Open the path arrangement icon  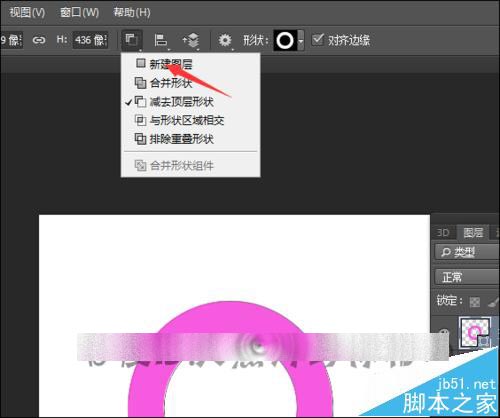(x=191, y=40)
